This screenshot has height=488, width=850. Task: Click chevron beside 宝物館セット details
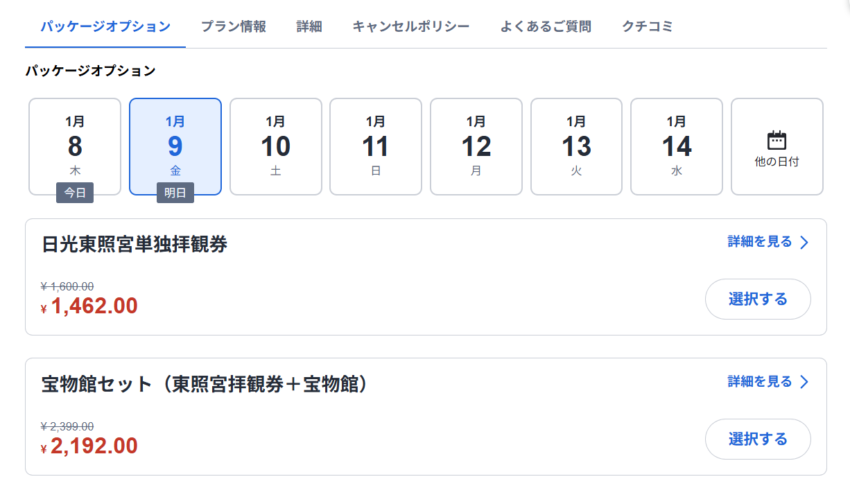(804, 382)
